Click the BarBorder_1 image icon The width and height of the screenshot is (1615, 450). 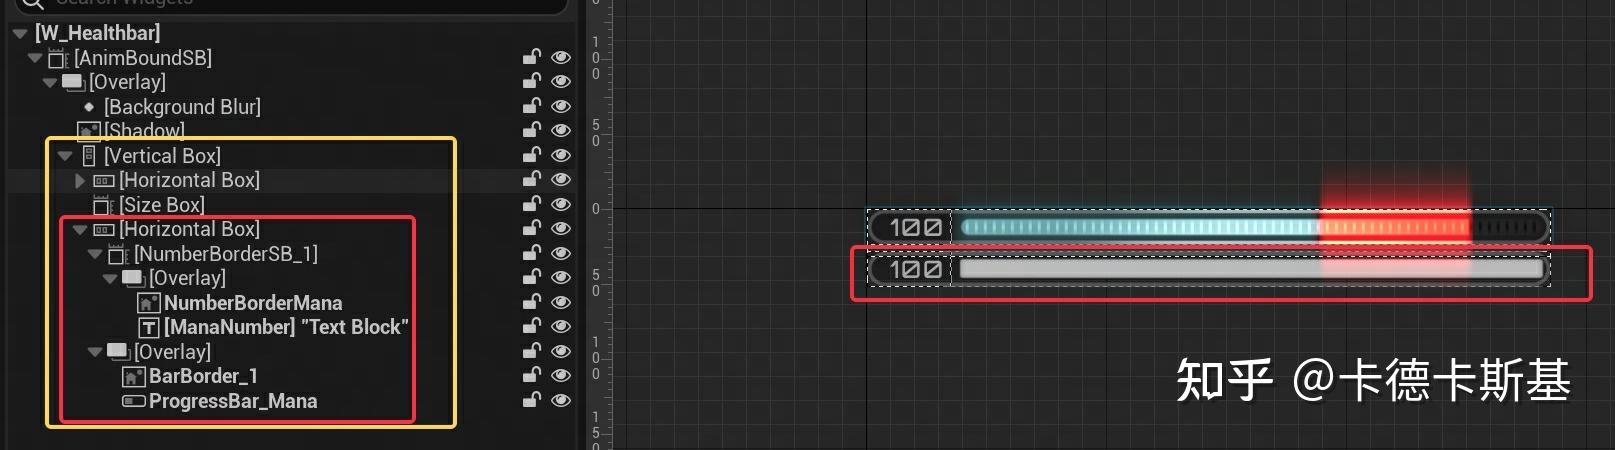(134, 377)
